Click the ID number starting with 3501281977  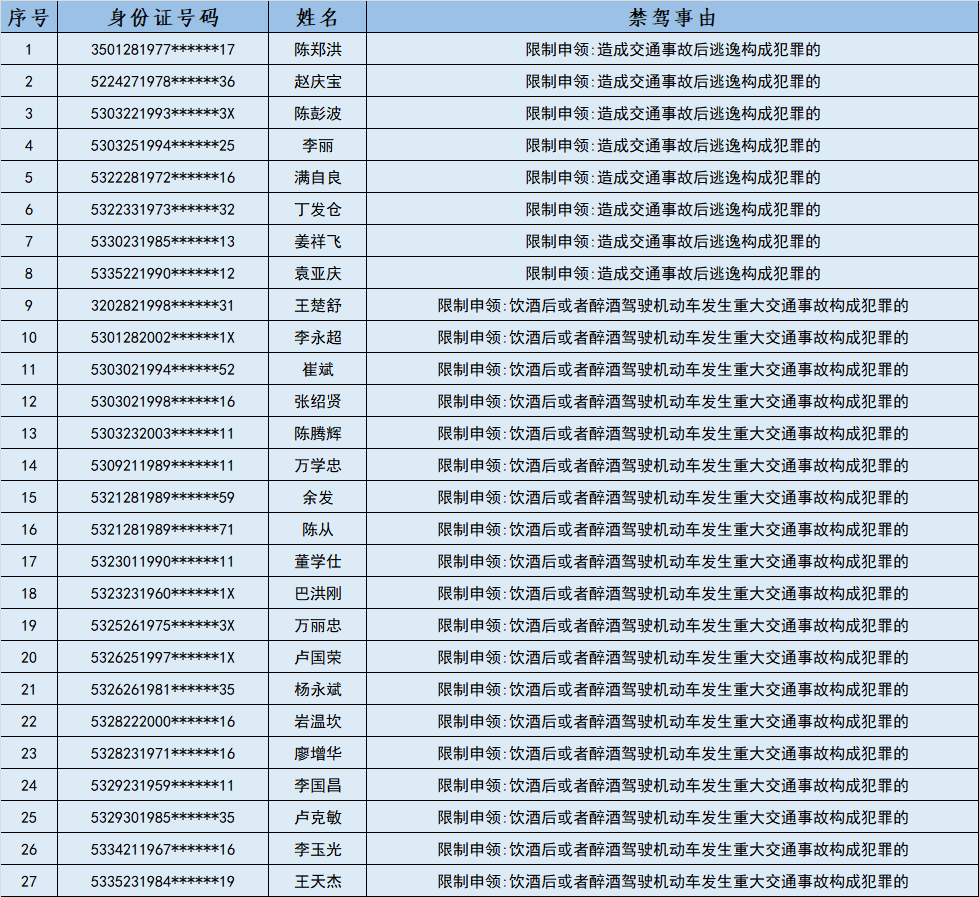pos(163,49)
